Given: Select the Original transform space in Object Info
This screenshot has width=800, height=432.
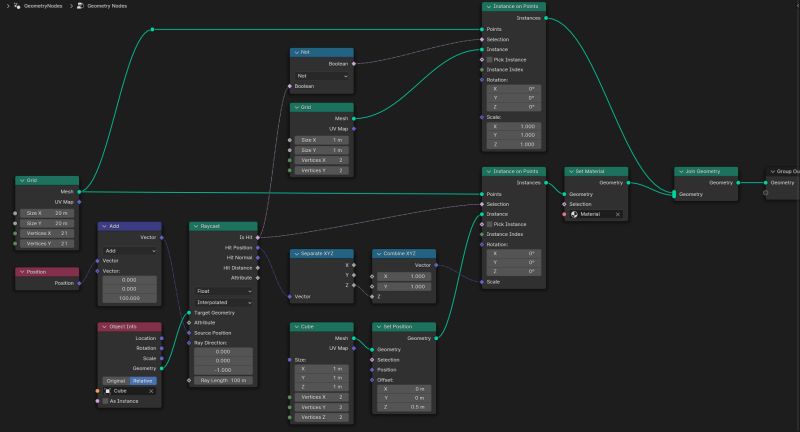Looking at the screenshot, I should (x=116, y=381).
